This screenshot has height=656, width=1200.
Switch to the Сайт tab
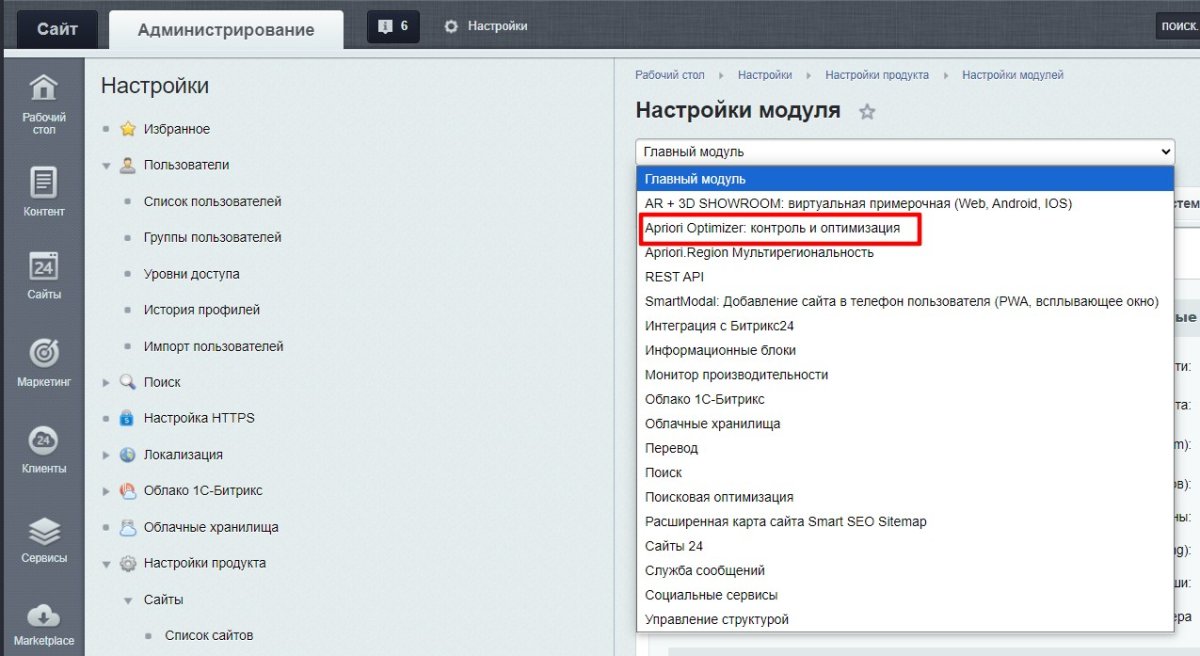point(56,27)
